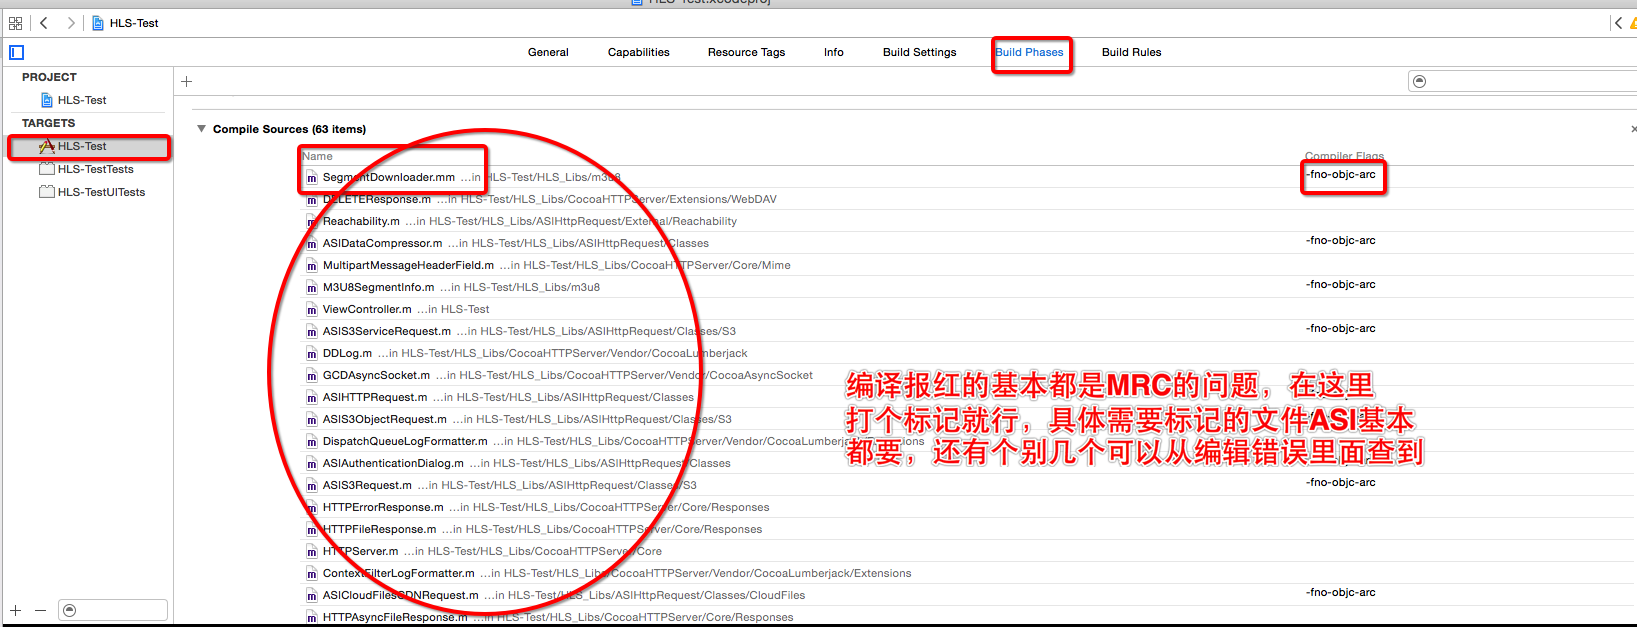Toggle the project and targets list sidebar
The height and width of the screenshot is (627, 1637).
click(16, 52)
